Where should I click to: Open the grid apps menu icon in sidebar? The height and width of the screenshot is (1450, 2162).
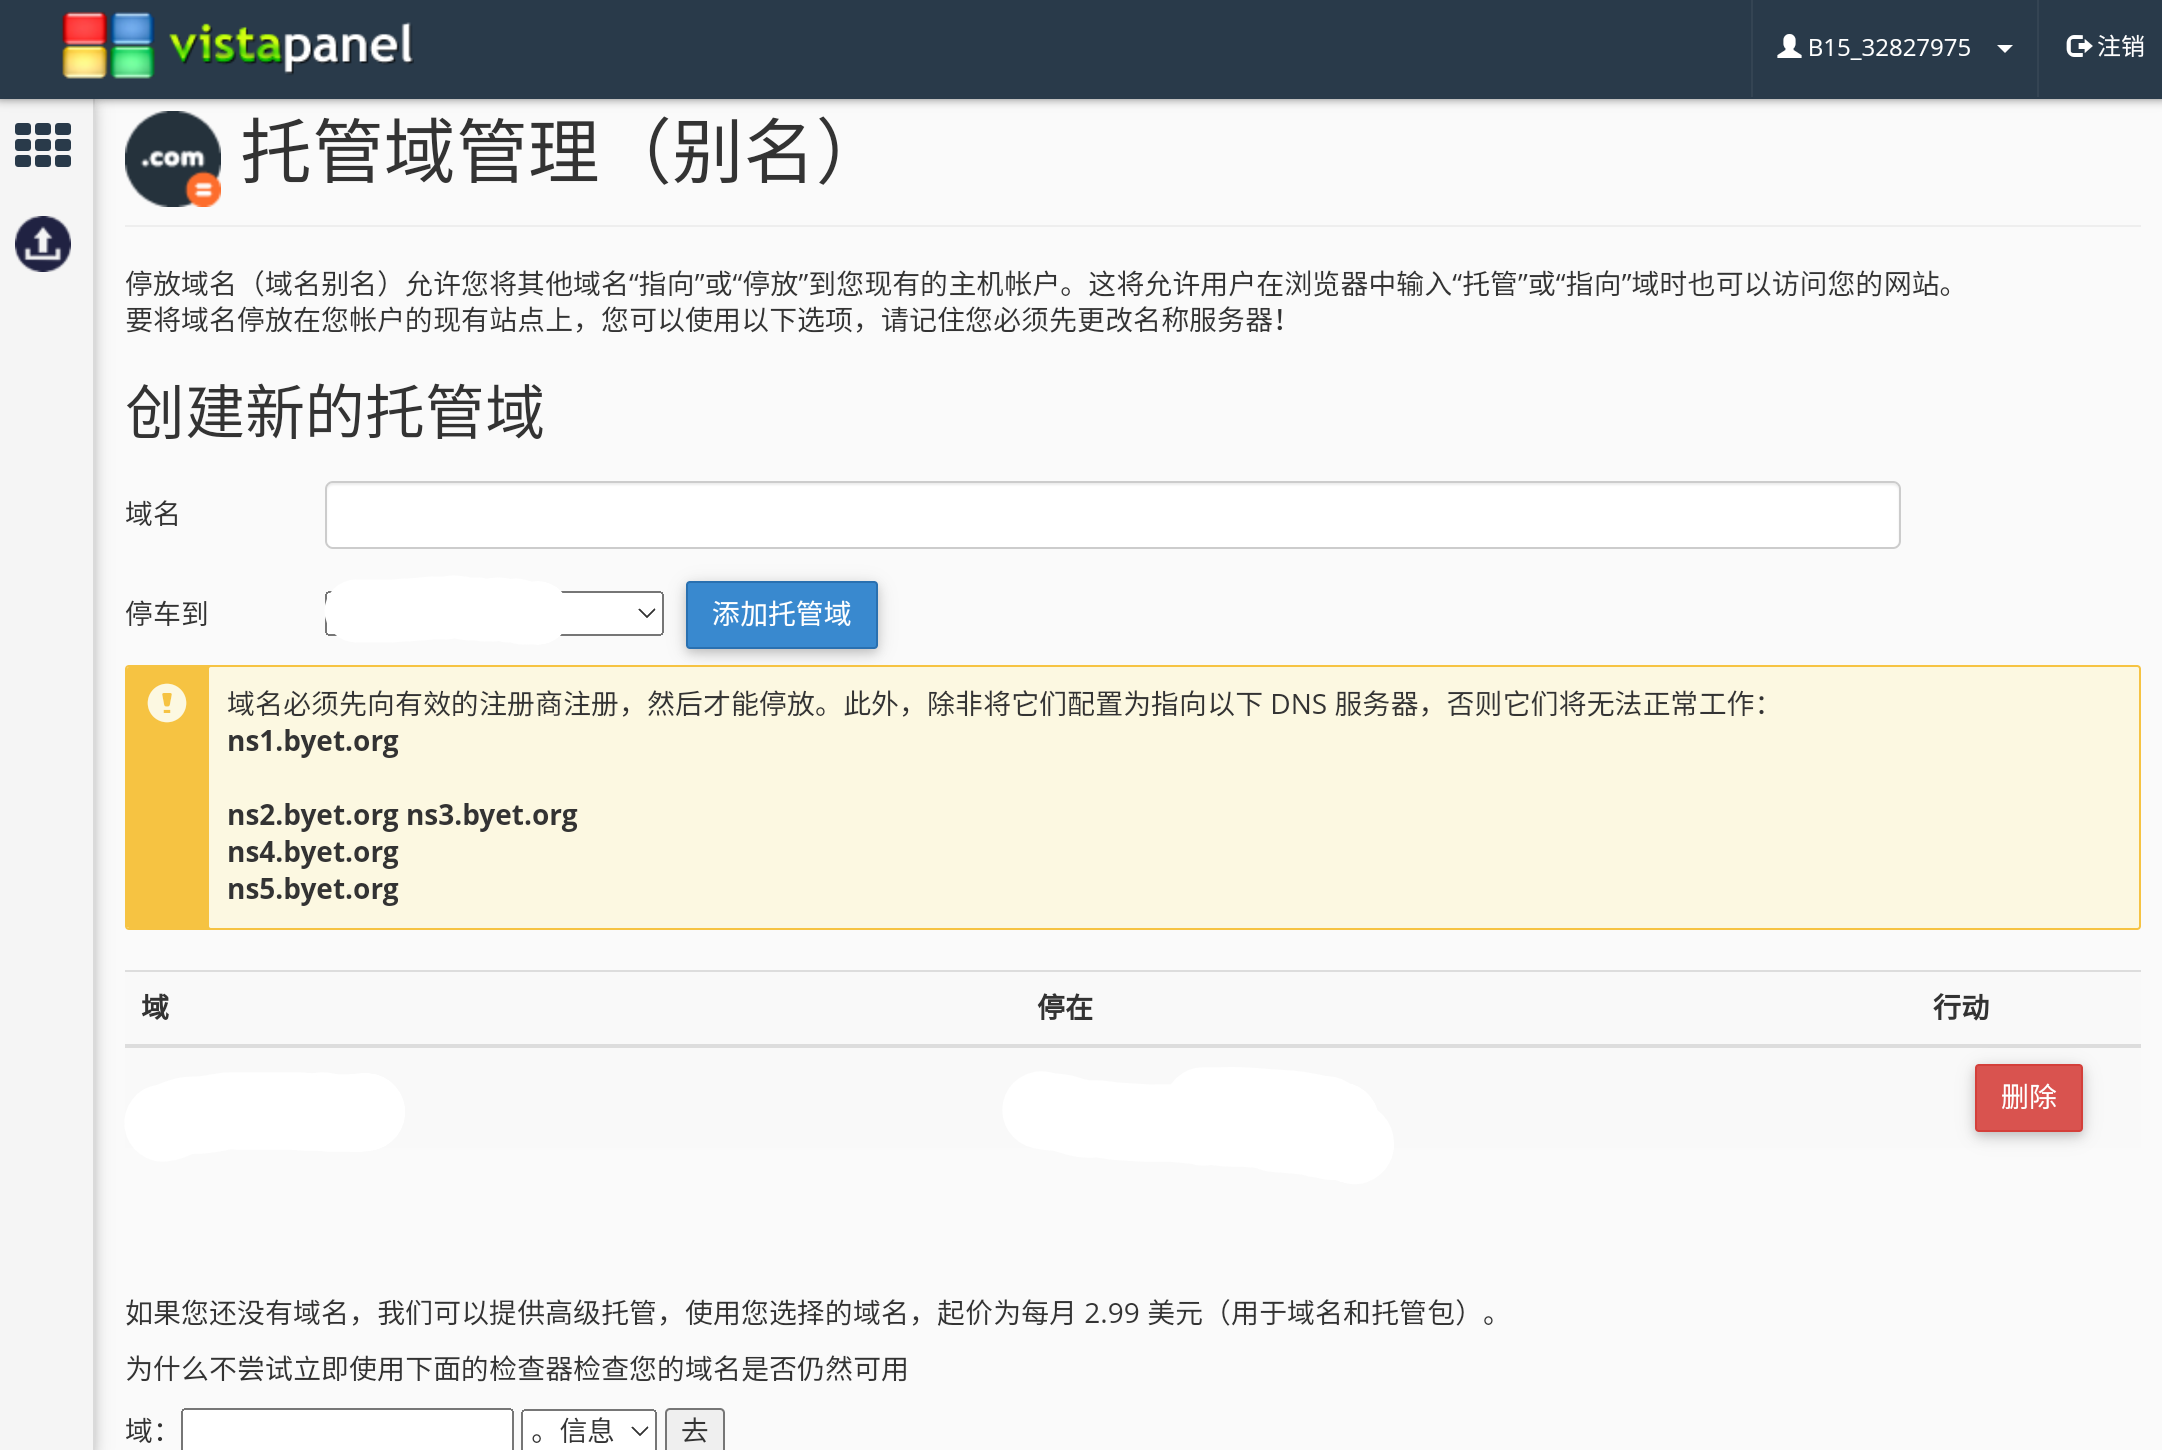(x=43, y=145)
